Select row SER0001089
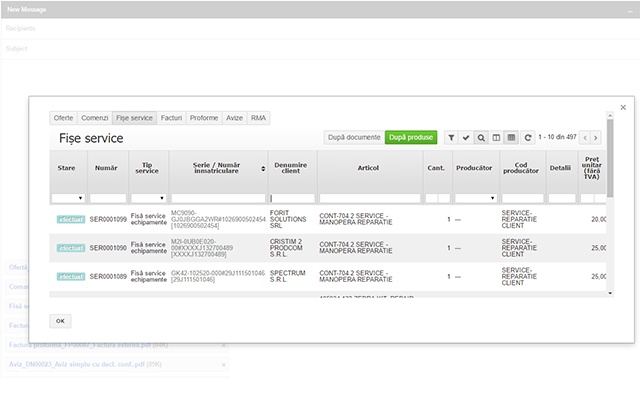The image size is (640, 400). tap(328, 277)
